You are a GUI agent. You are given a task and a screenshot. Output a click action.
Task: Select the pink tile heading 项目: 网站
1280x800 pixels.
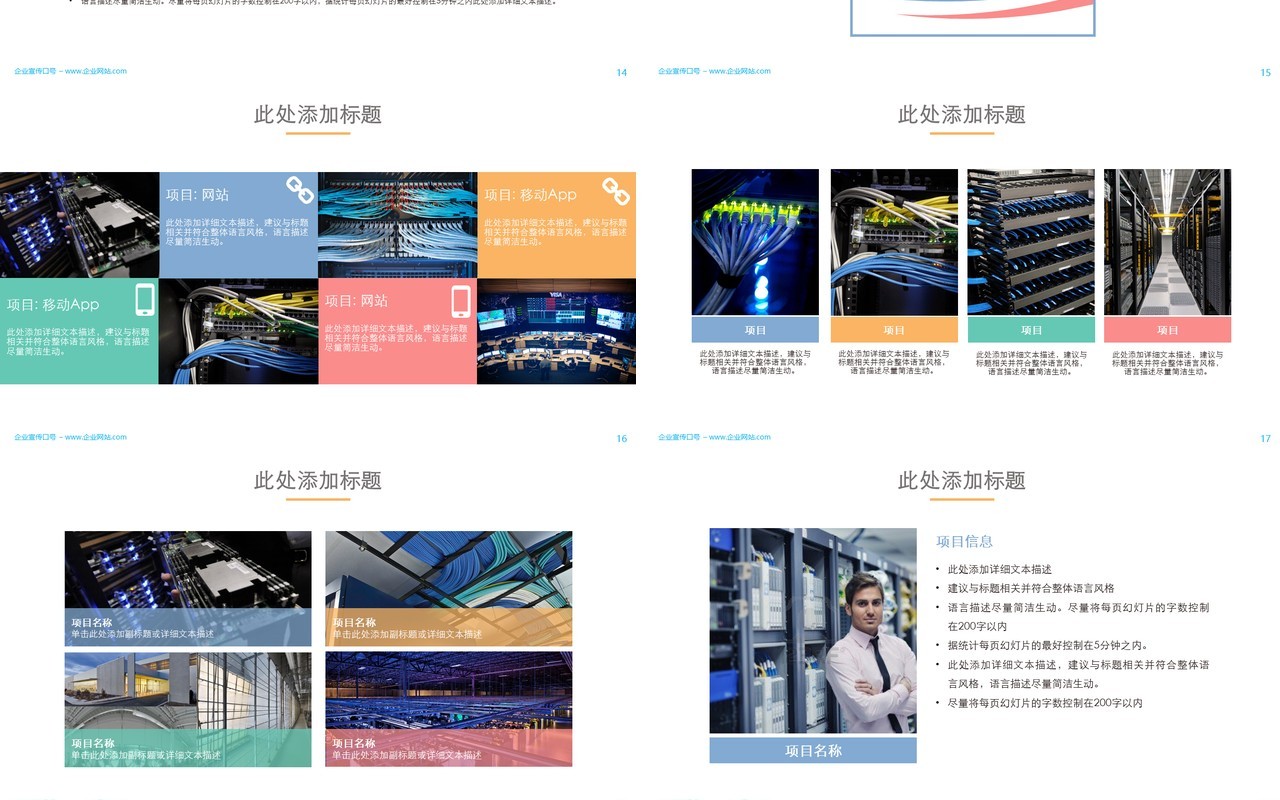tap(356, 300)
